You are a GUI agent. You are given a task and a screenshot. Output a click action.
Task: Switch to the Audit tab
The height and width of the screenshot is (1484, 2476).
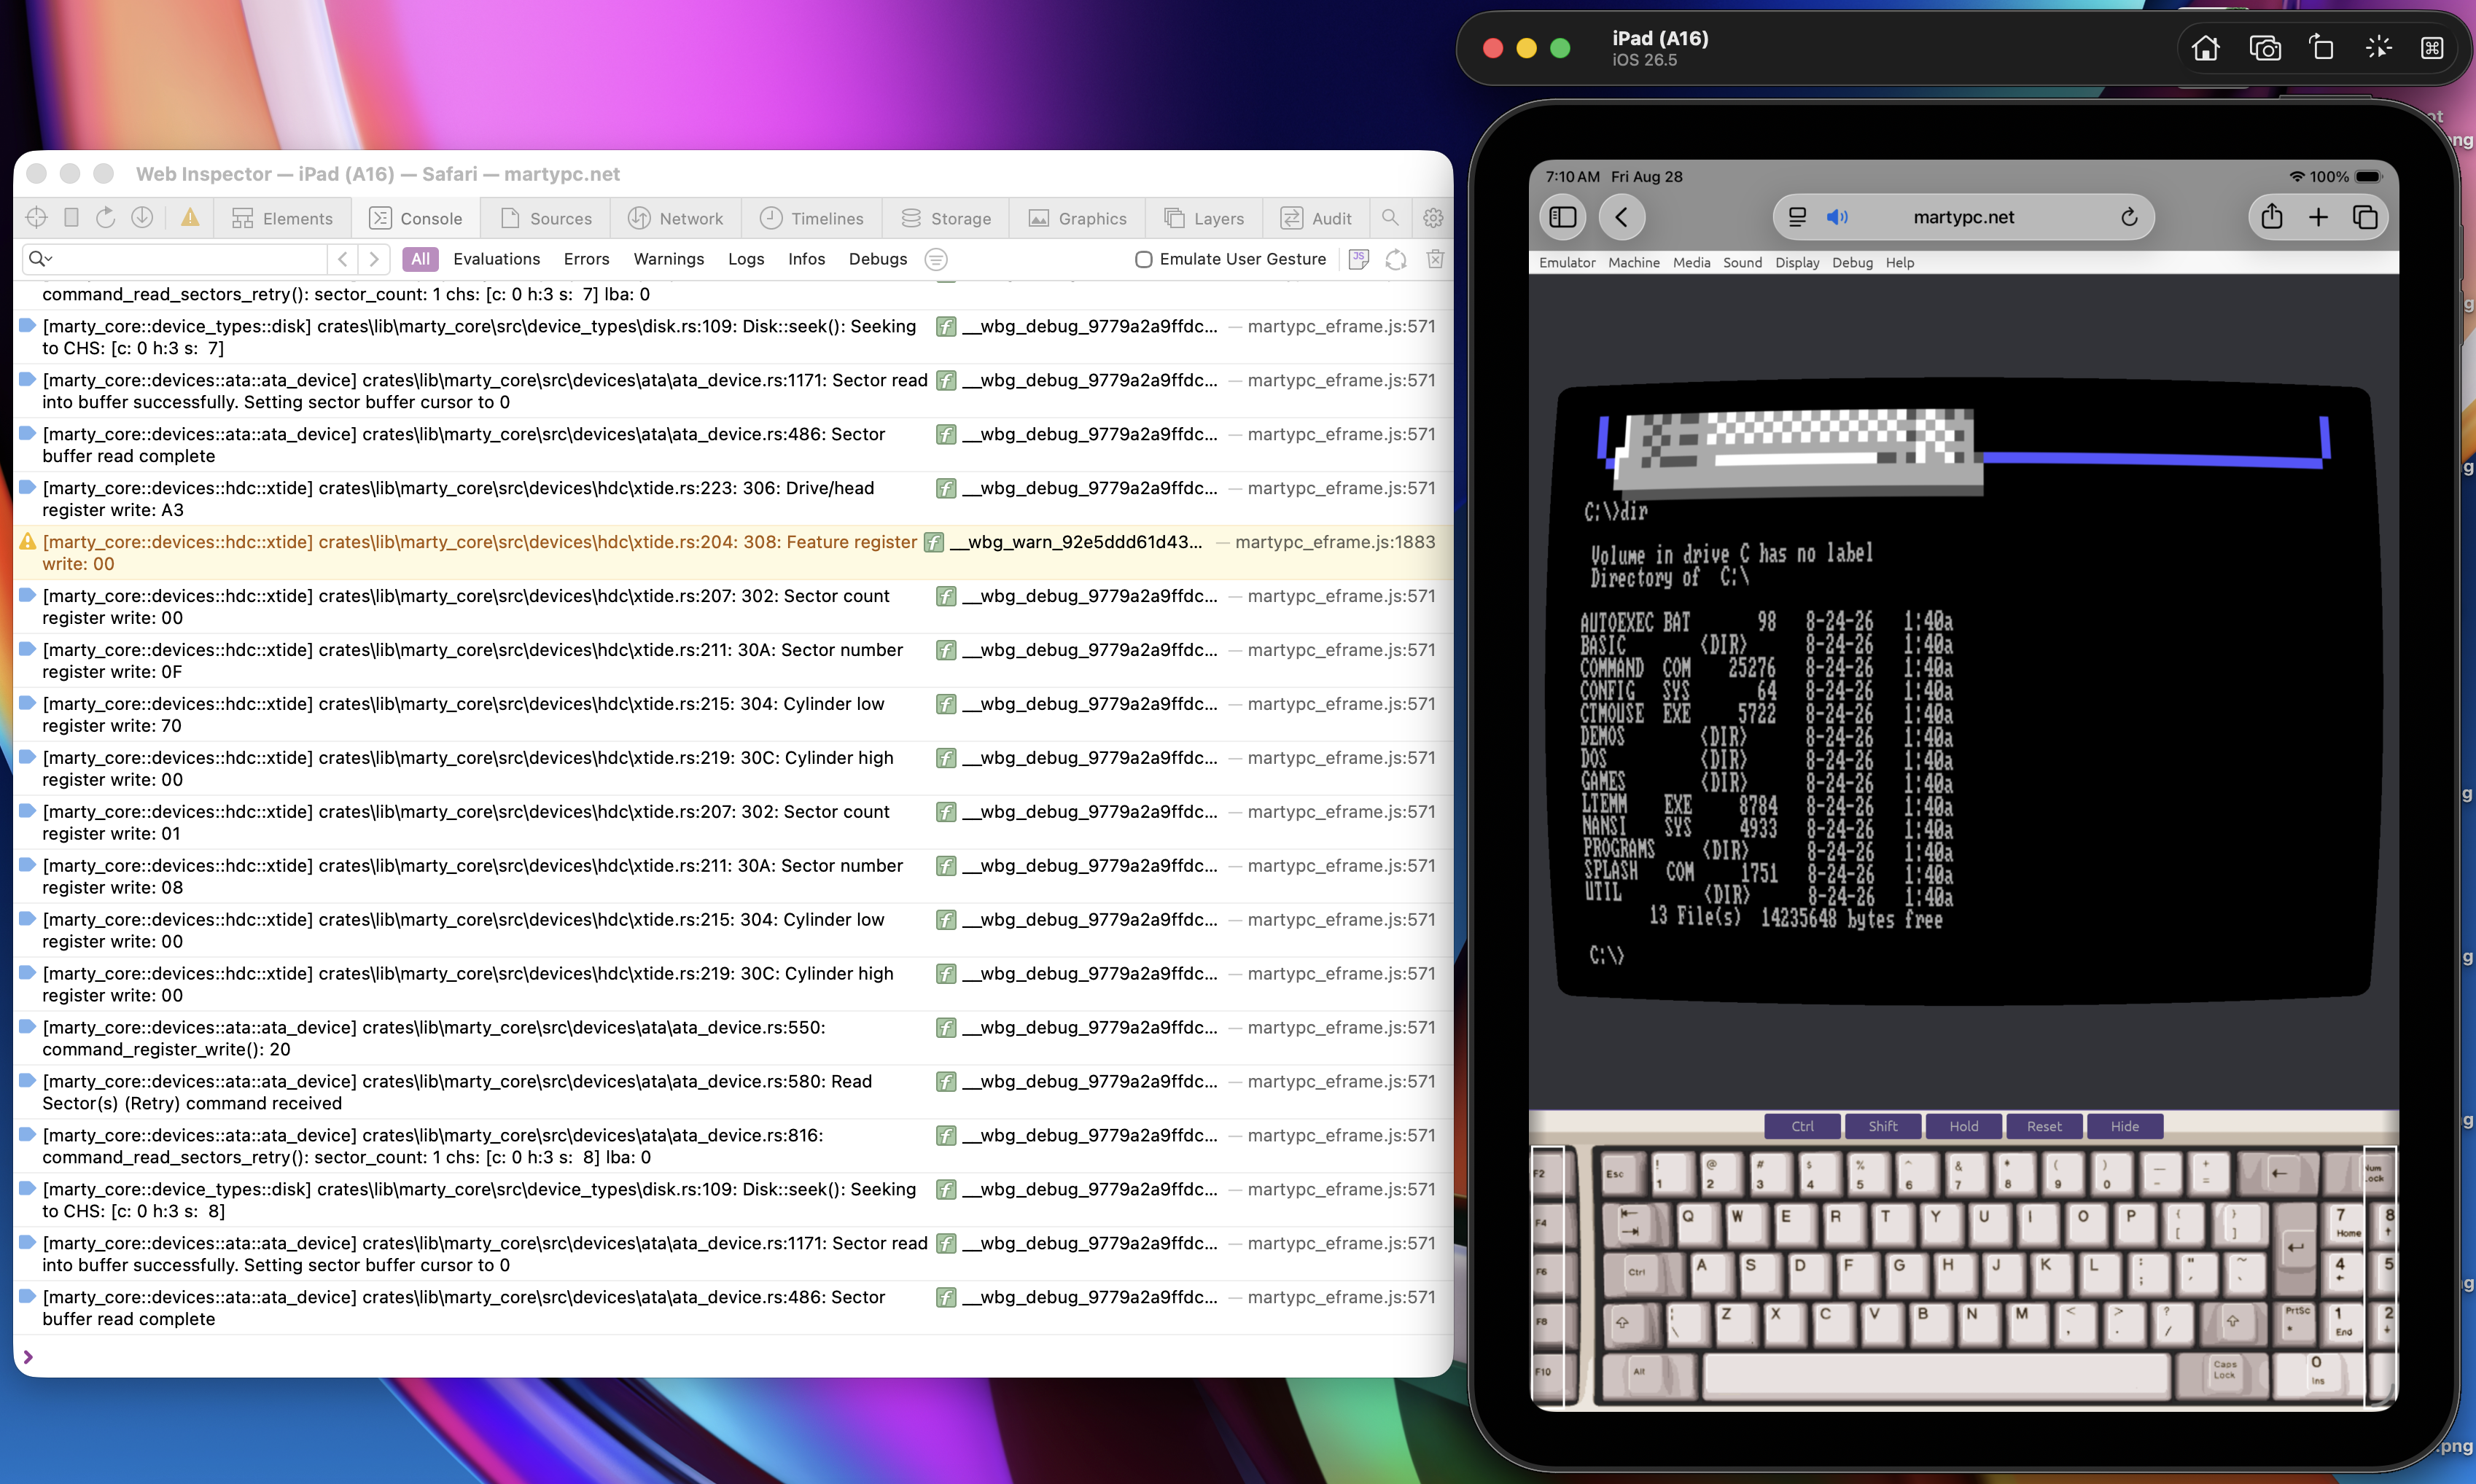(1316, 218)
